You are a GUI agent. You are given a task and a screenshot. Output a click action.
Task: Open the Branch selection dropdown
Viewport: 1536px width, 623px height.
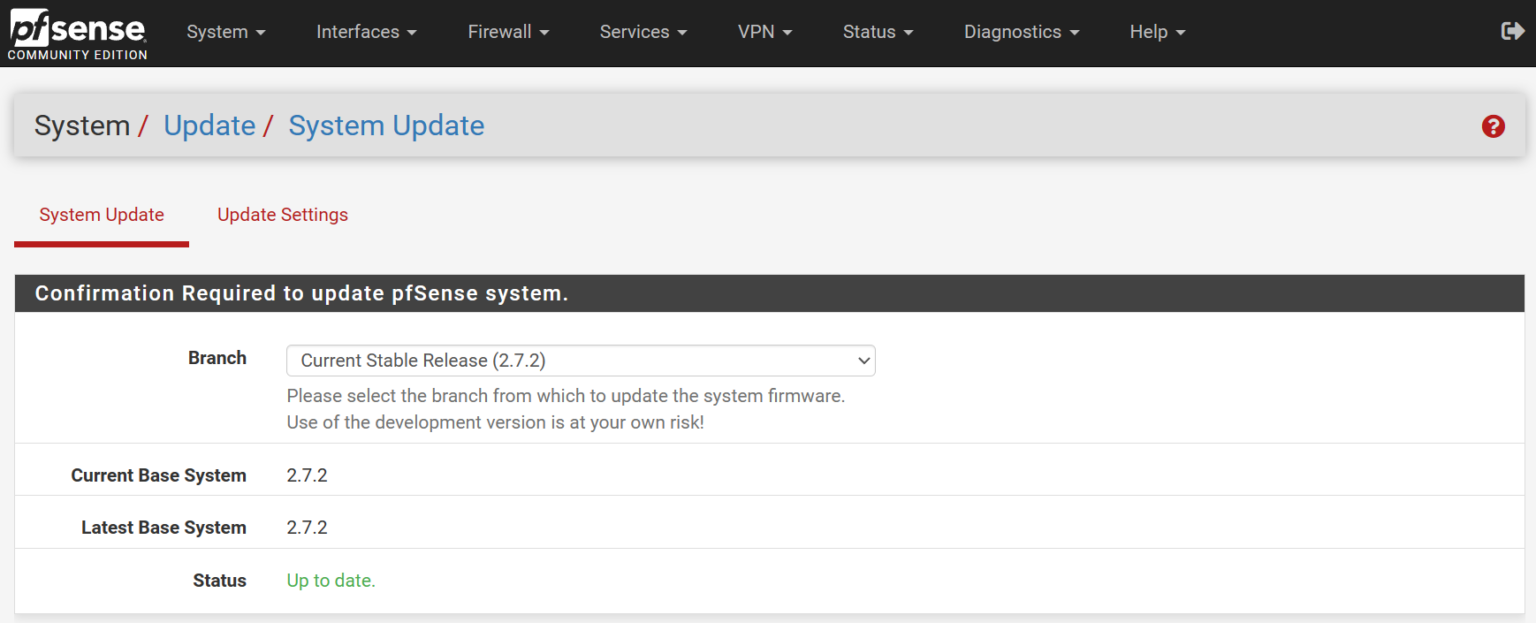(580, 360)
